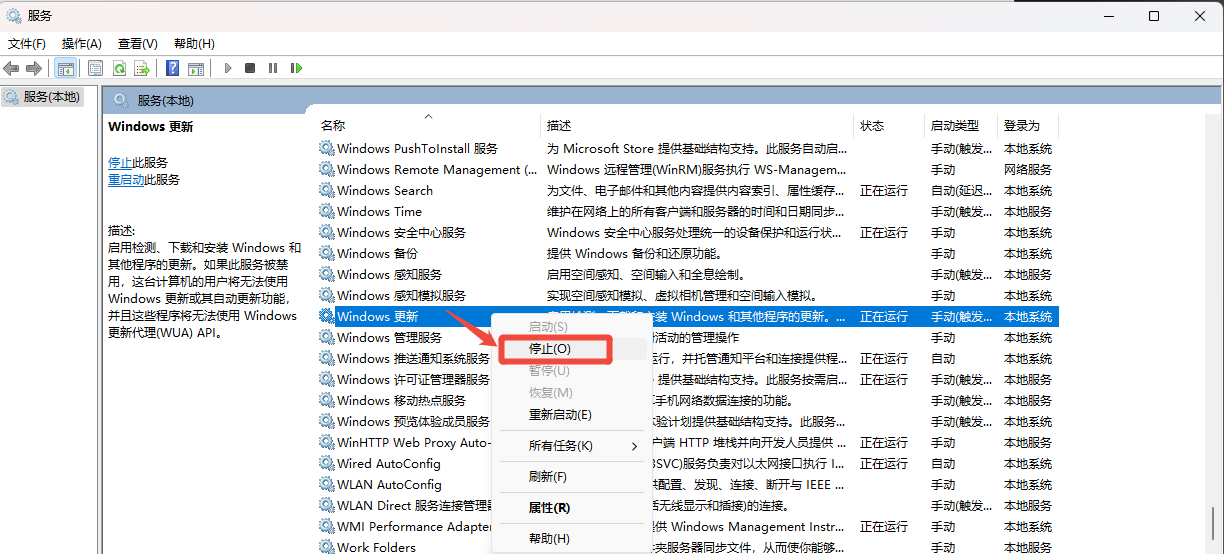Screen dimensions: 1224x554
Task: Select the WinHTTP Web Proxy Auto- row
Action: (687, 442)
